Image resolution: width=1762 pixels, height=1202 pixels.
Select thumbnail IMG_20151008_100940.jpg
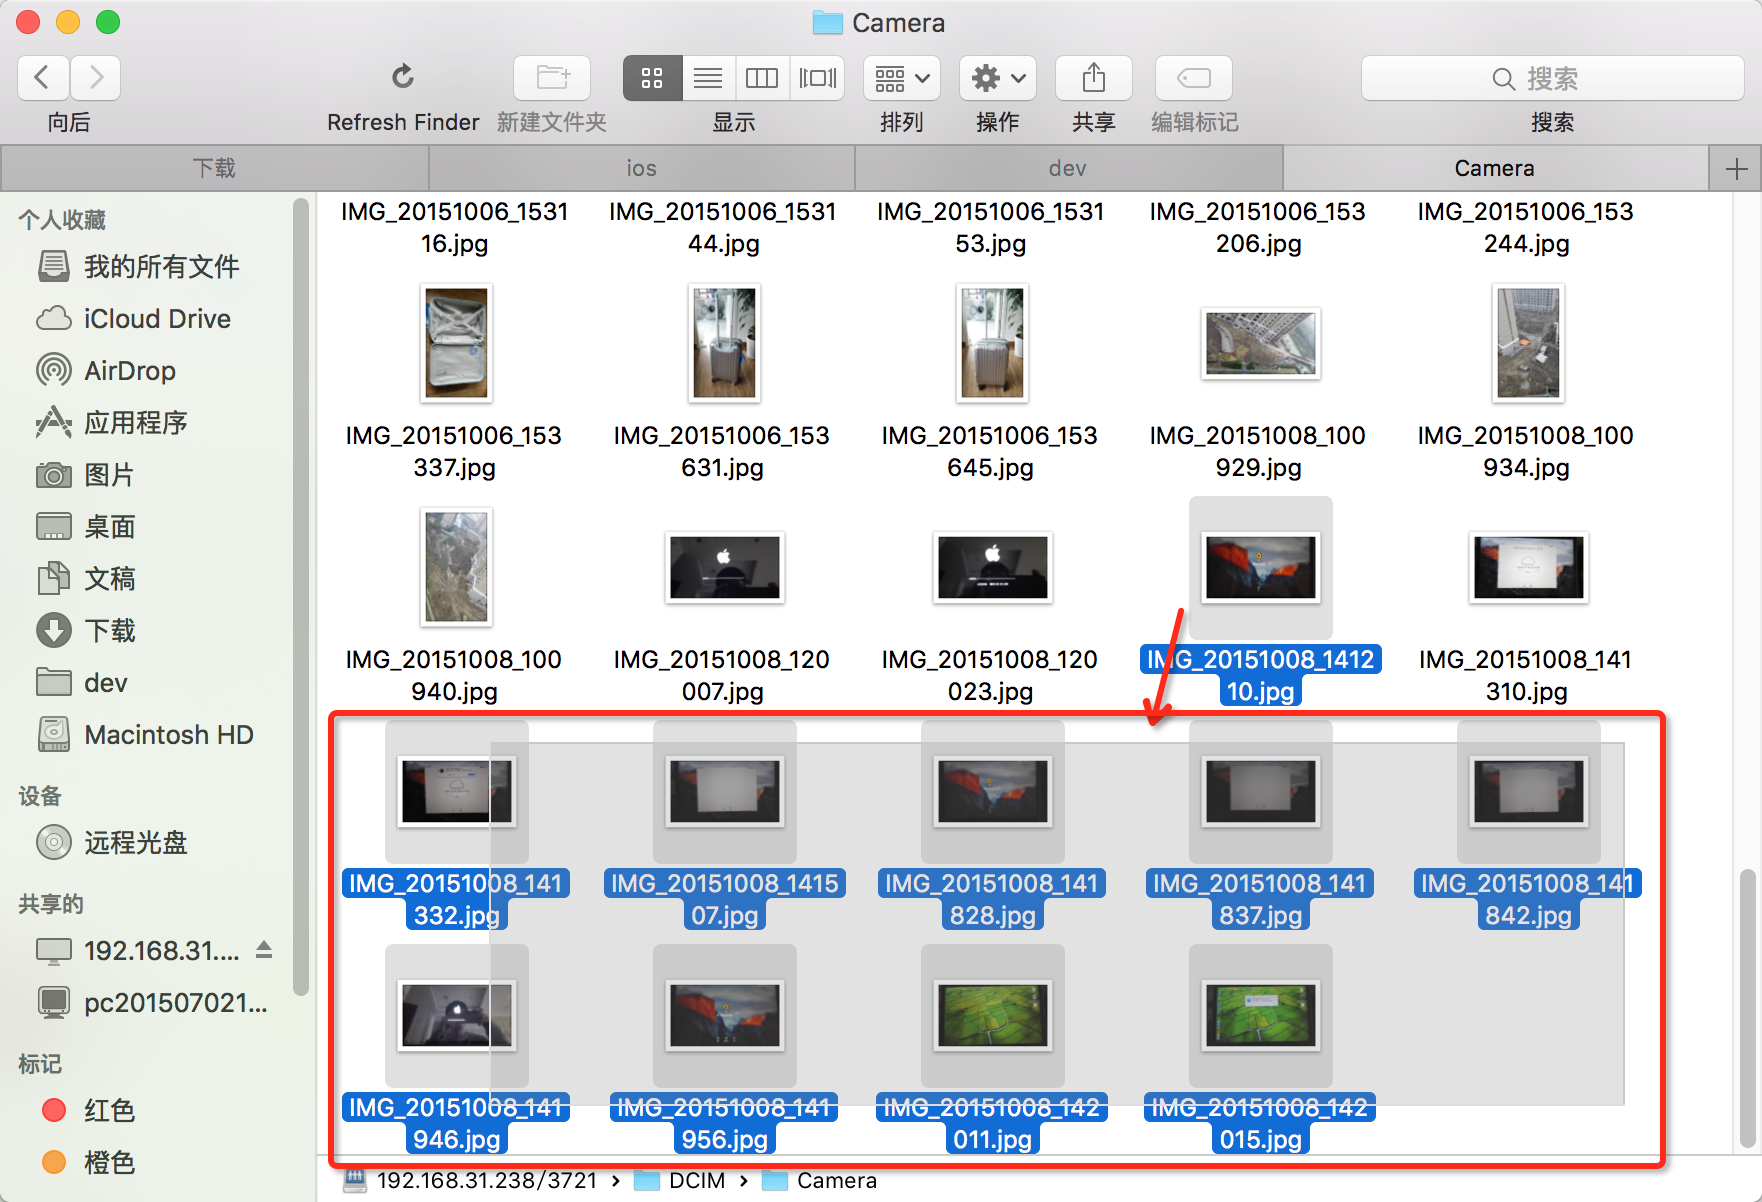click(x=456, y=567)
